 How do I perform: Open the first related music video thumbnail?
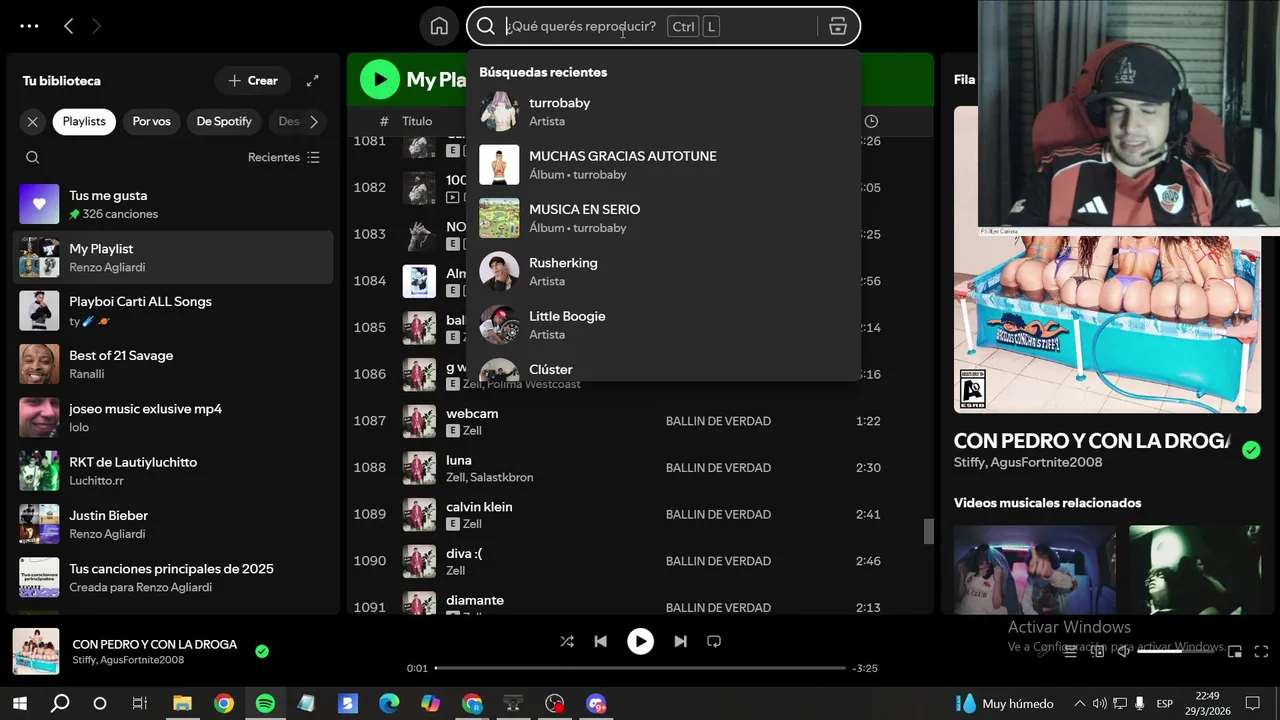point(1035,570)
